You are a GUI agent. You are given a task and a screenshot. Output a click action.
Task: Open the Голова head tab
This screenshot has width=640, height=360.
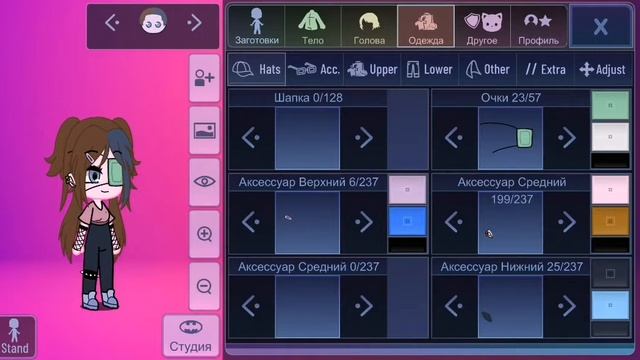[369, 27]
